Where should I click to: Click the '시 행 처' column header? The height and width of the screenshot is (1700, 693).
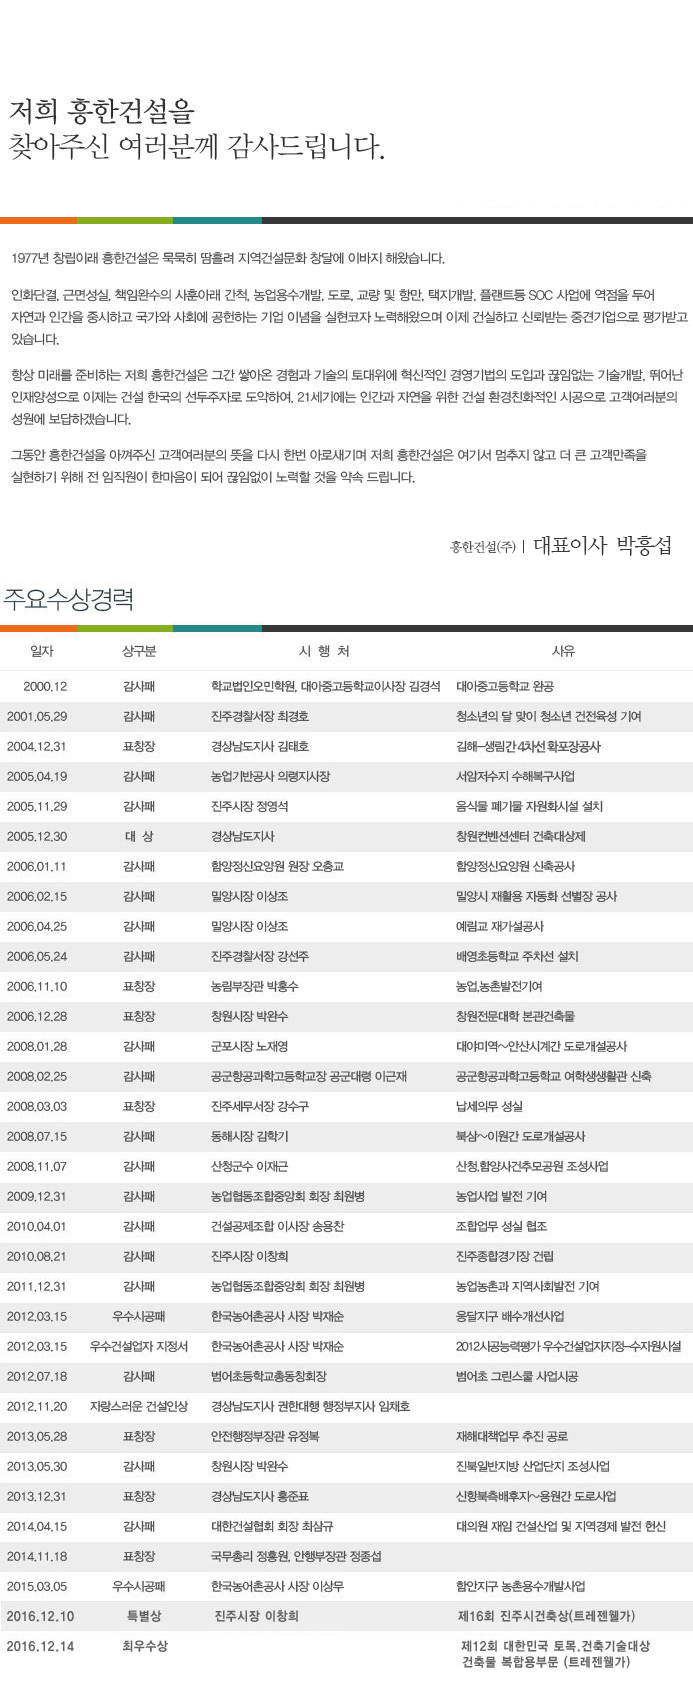pos(325,651)
